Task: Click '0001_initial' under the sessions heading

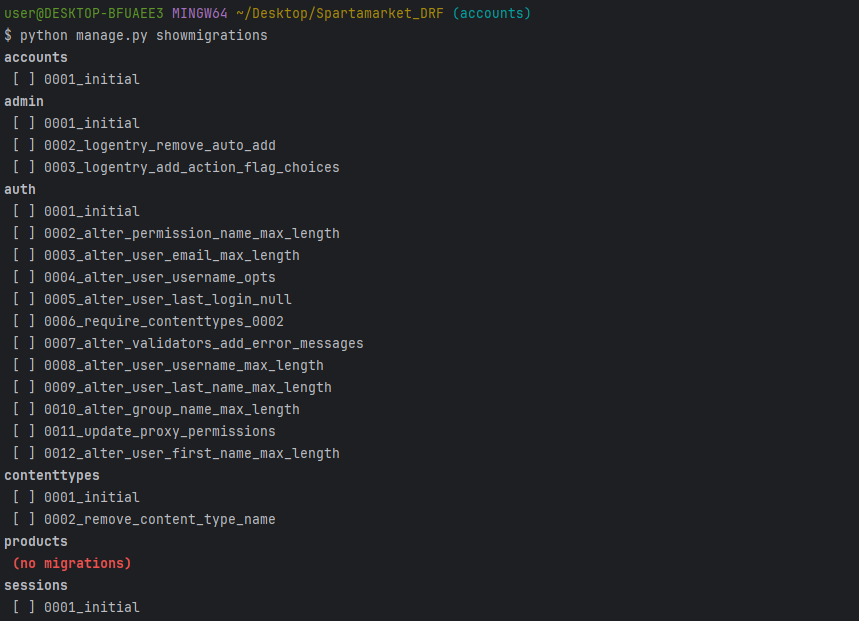Action: 92,607
